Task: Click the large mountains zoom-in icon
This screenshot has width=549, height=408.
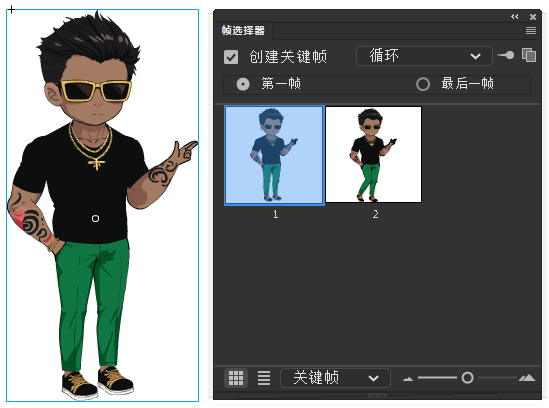Action: coord(527,378)
